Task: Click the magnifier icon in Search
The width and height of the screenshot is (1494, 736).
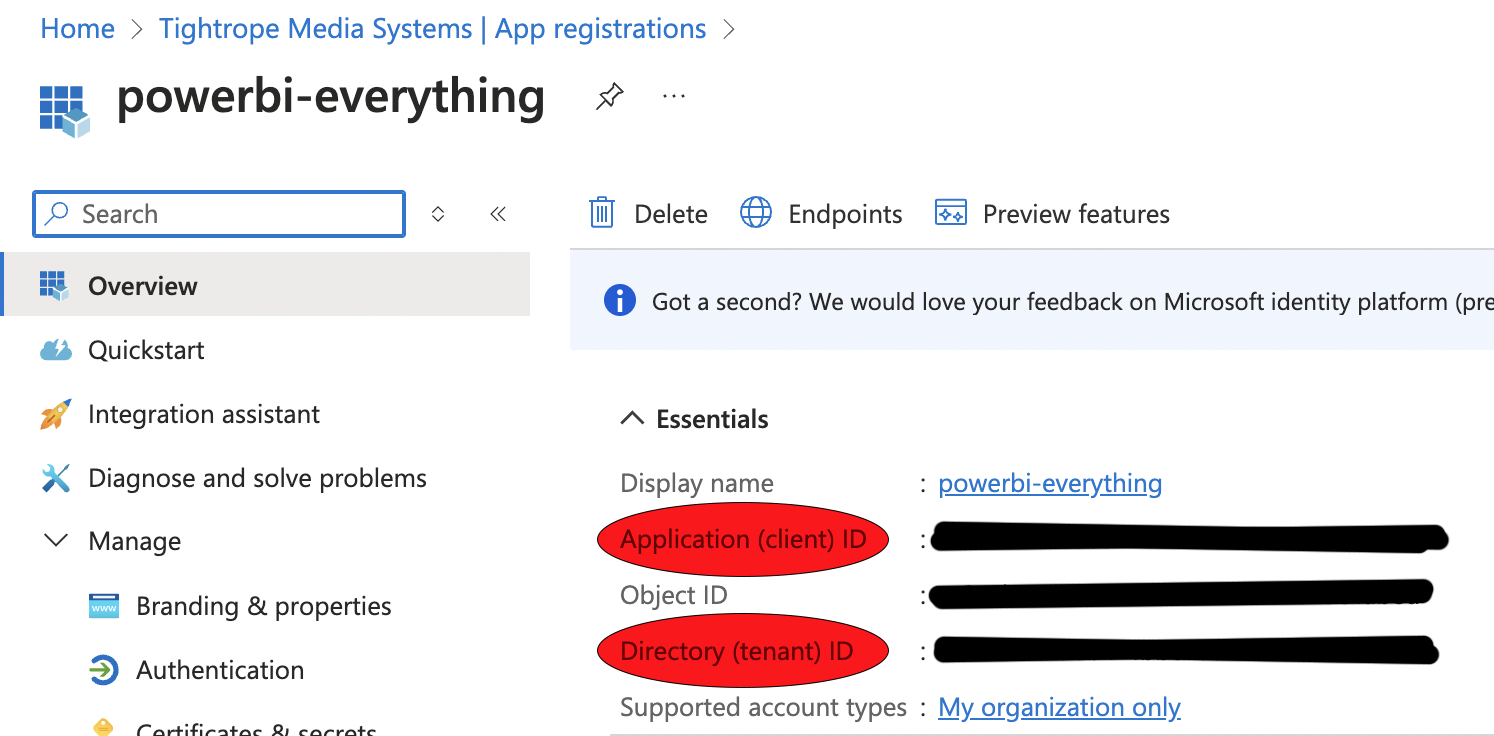Action: click(58, 214)
